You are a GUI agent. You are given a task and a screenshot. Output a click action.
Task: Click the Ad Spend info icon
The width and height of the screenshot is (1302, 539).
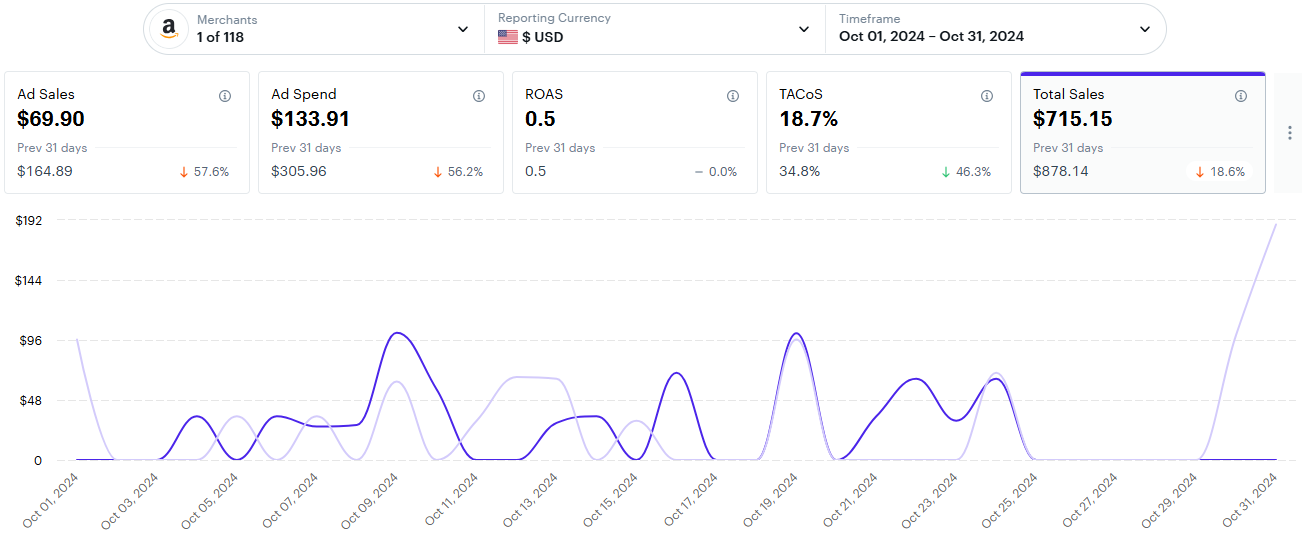coord(479,96)
